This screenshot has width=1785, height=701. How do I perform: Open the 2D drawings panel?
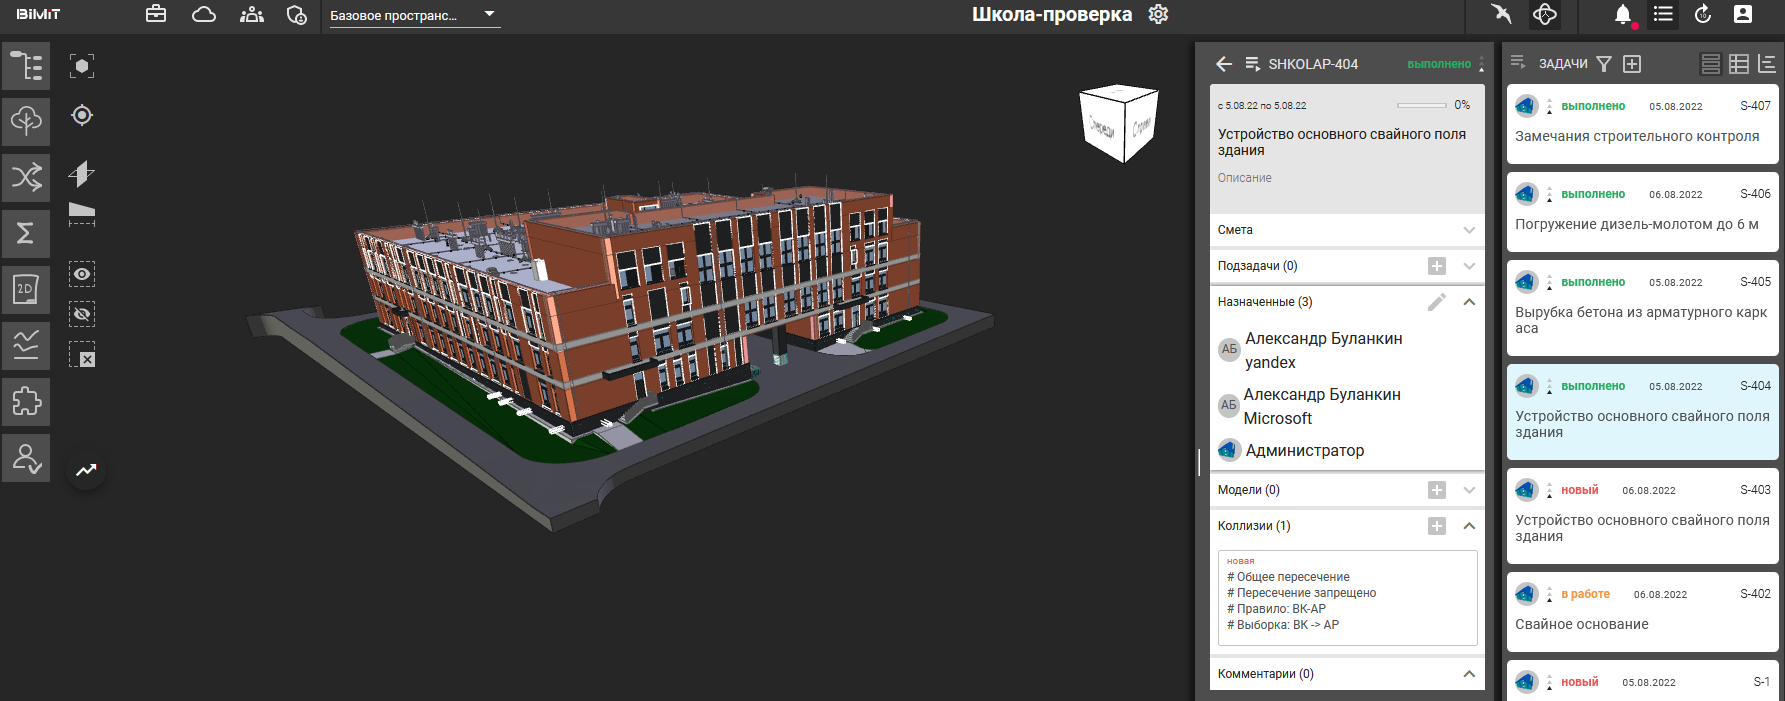click(26, 290)
